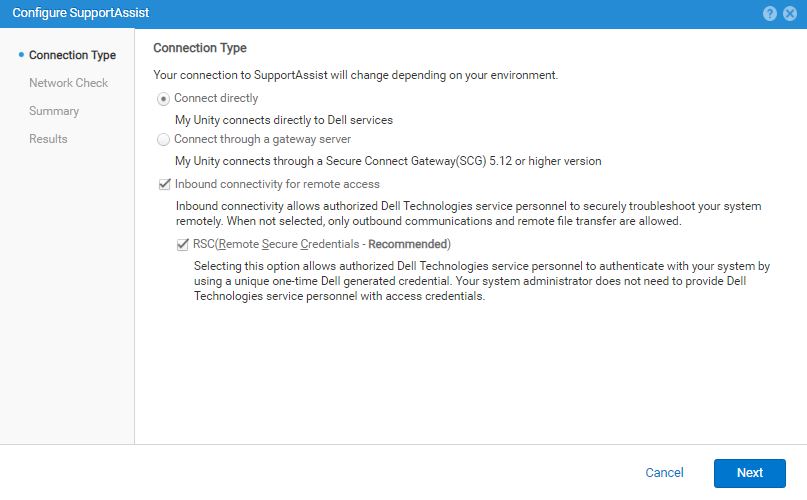
Task: Click the Secure Connect Gateway version description
Action: pyautogui.click(x=387, y=160)
